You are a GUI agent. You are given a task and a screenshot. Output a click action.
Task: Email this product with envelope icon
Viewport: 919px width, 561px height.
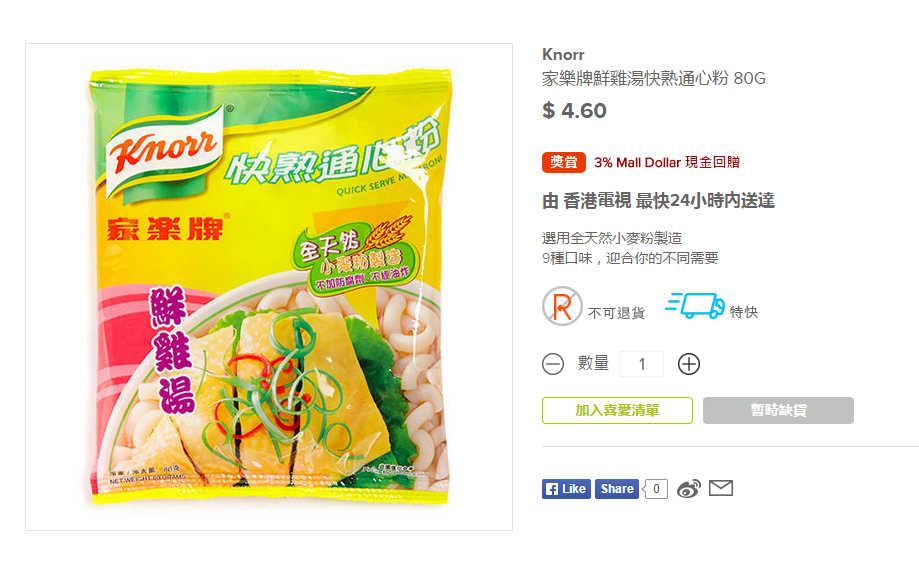click(721, 488)
